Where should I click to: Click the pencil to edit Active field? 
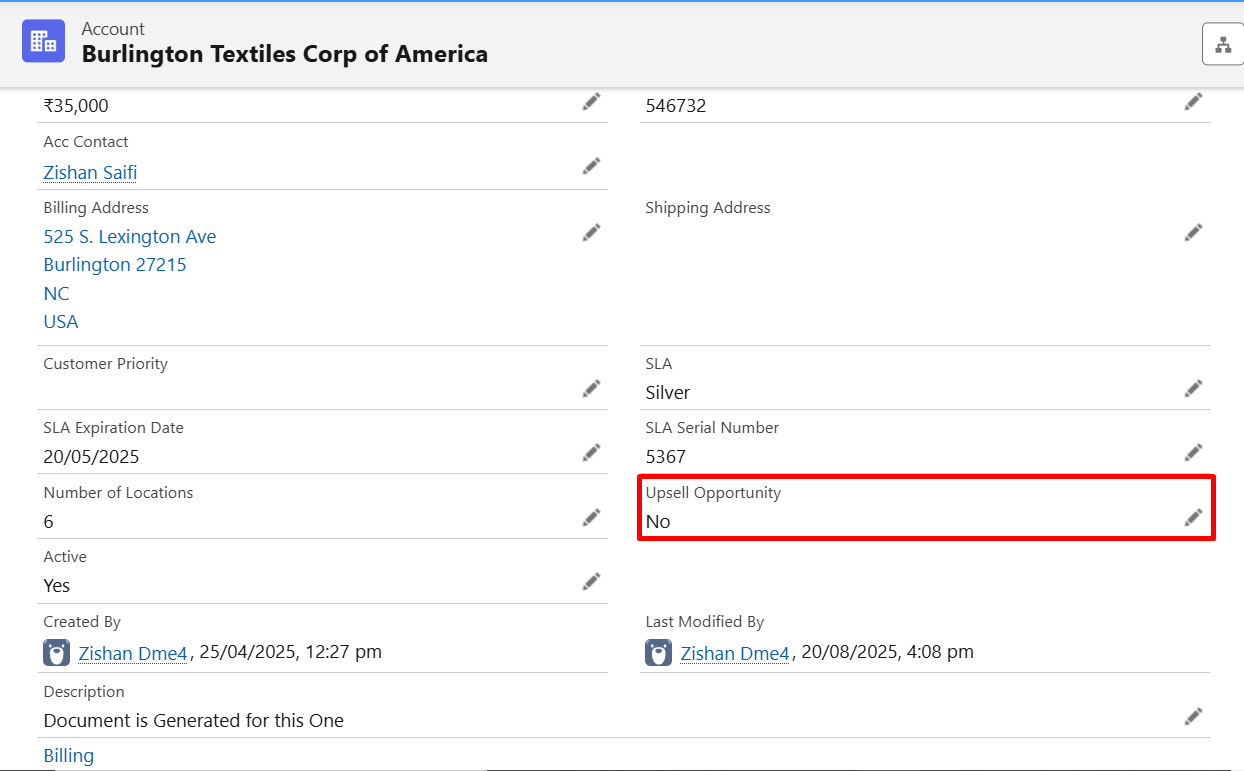(x=592, y=581)
